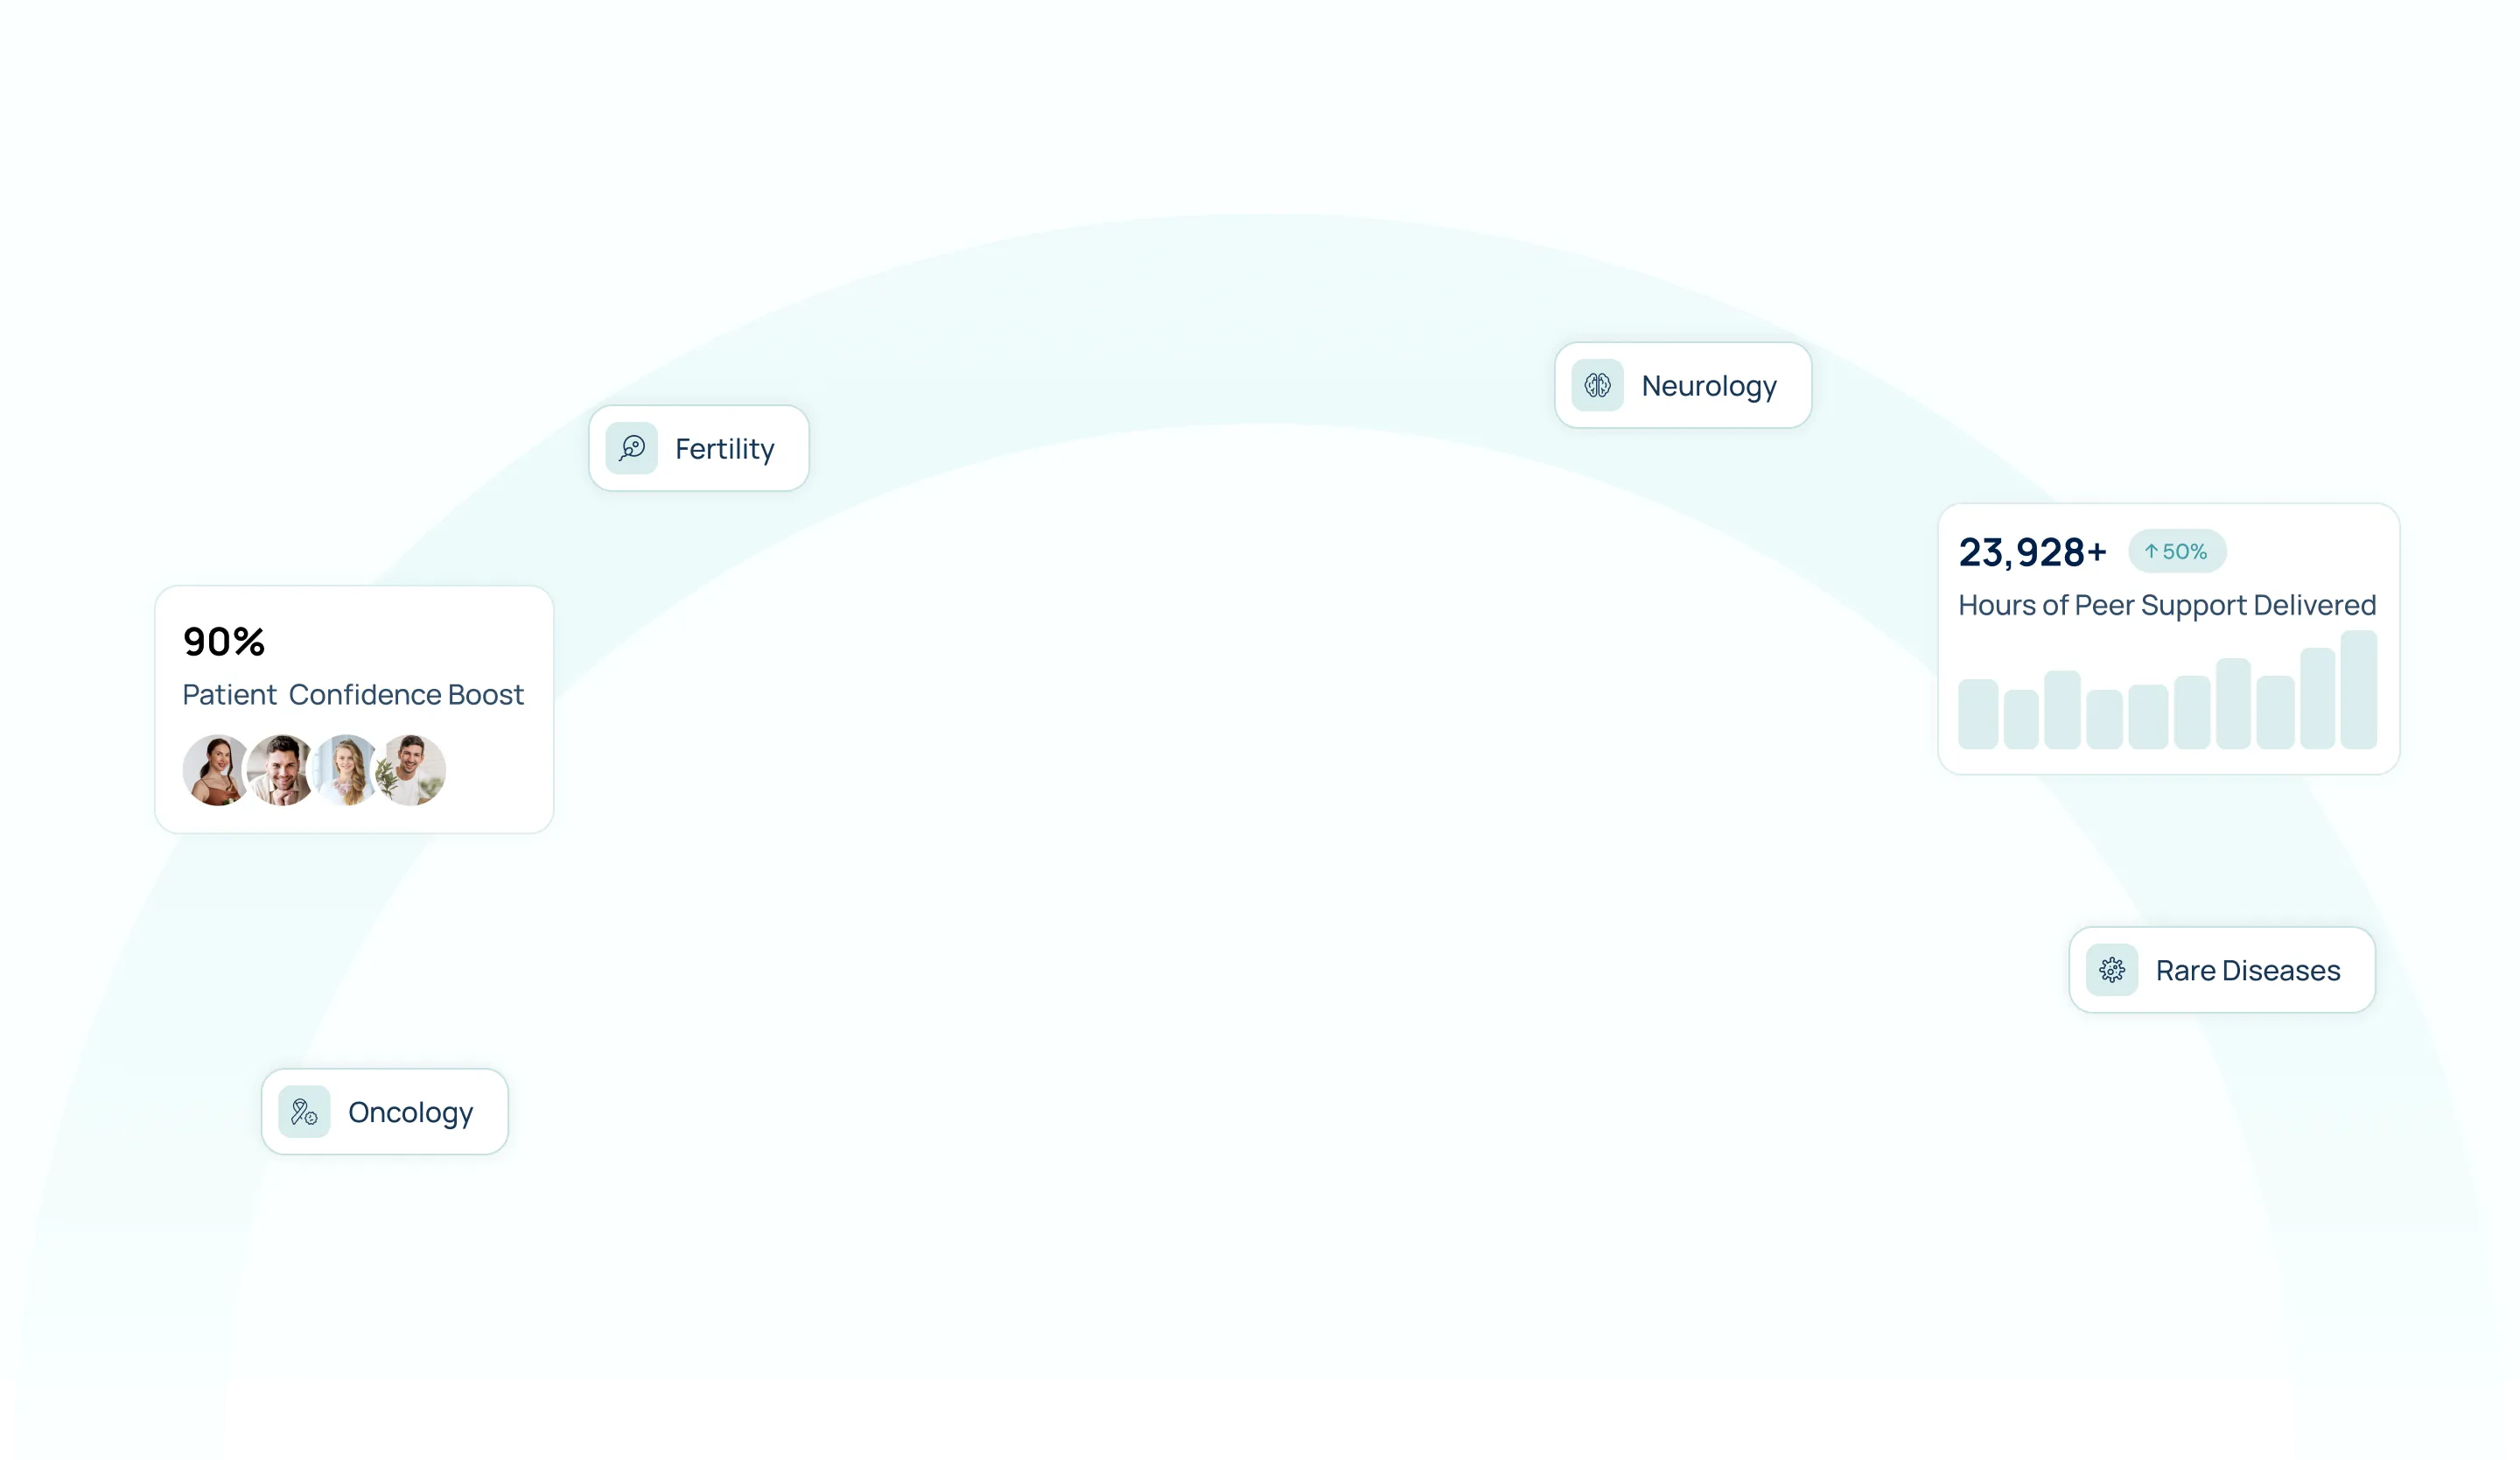Click the Patient Confidence Boost text

(353, 694)
